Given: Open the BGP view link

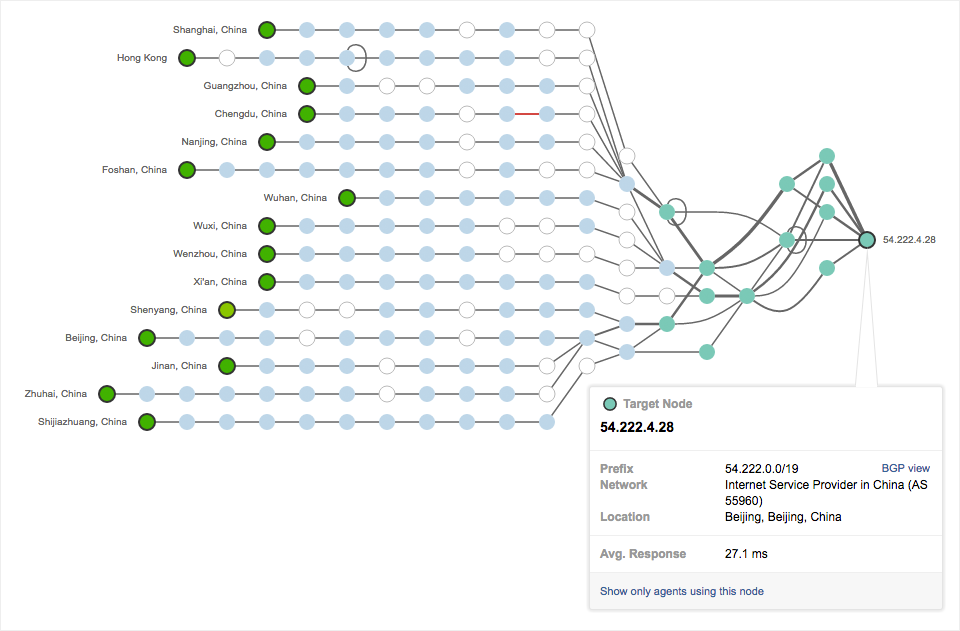Looking at the screenshot, I should tap(905, 468).
